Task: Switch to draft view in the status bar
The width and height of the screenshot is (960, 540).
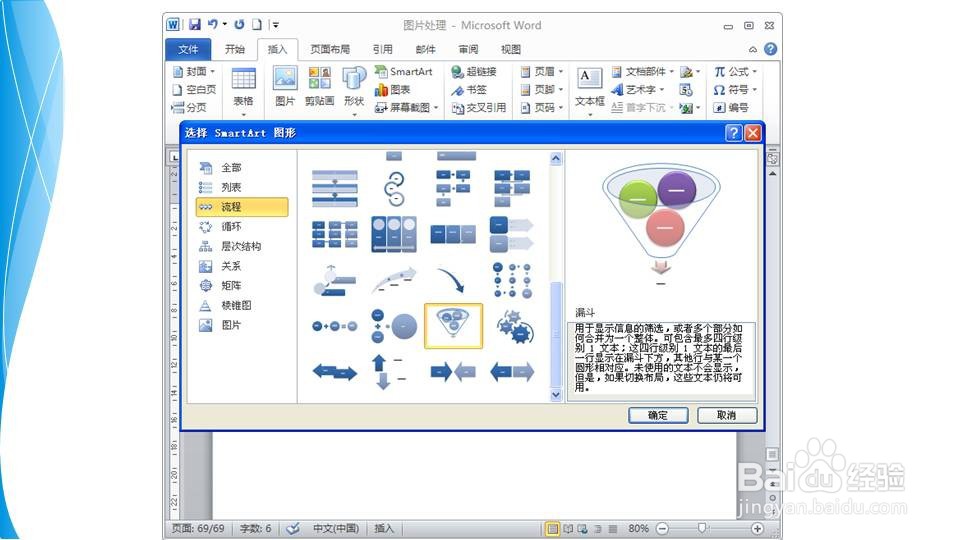Action: pos(612,528)
